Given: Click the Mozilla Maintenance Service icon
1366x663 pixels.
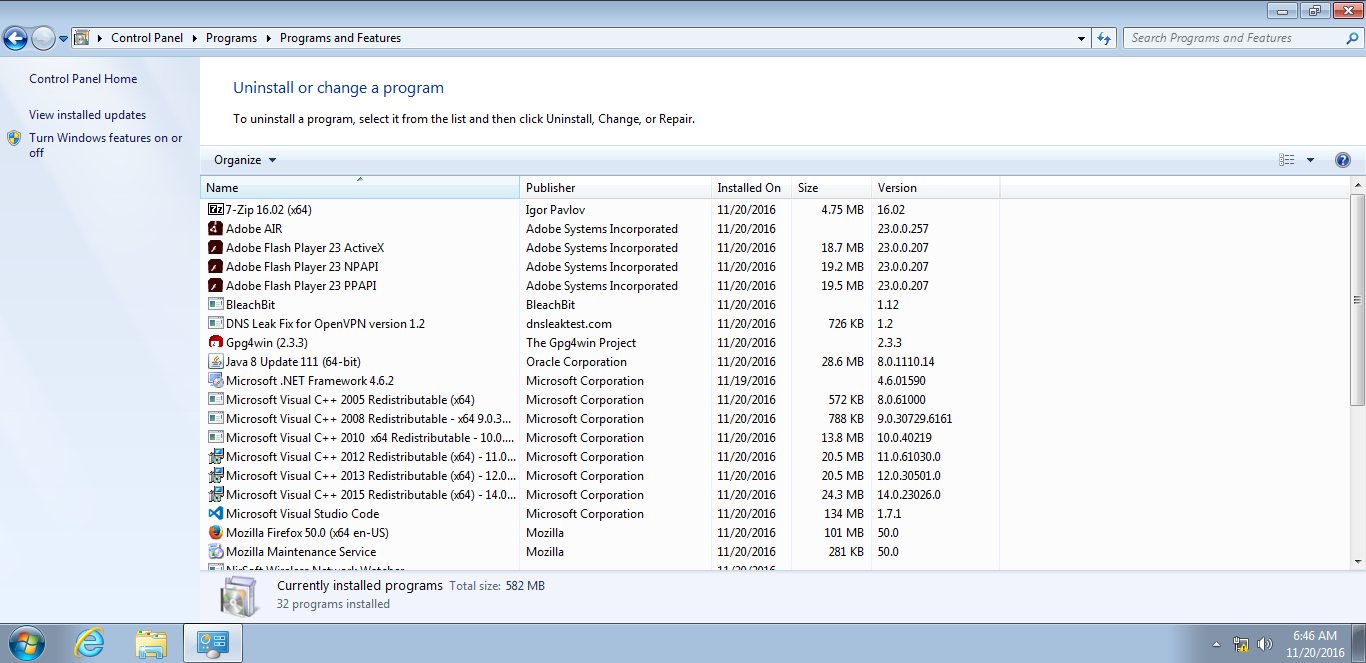Looking at the screenshot, I should 215,552.
